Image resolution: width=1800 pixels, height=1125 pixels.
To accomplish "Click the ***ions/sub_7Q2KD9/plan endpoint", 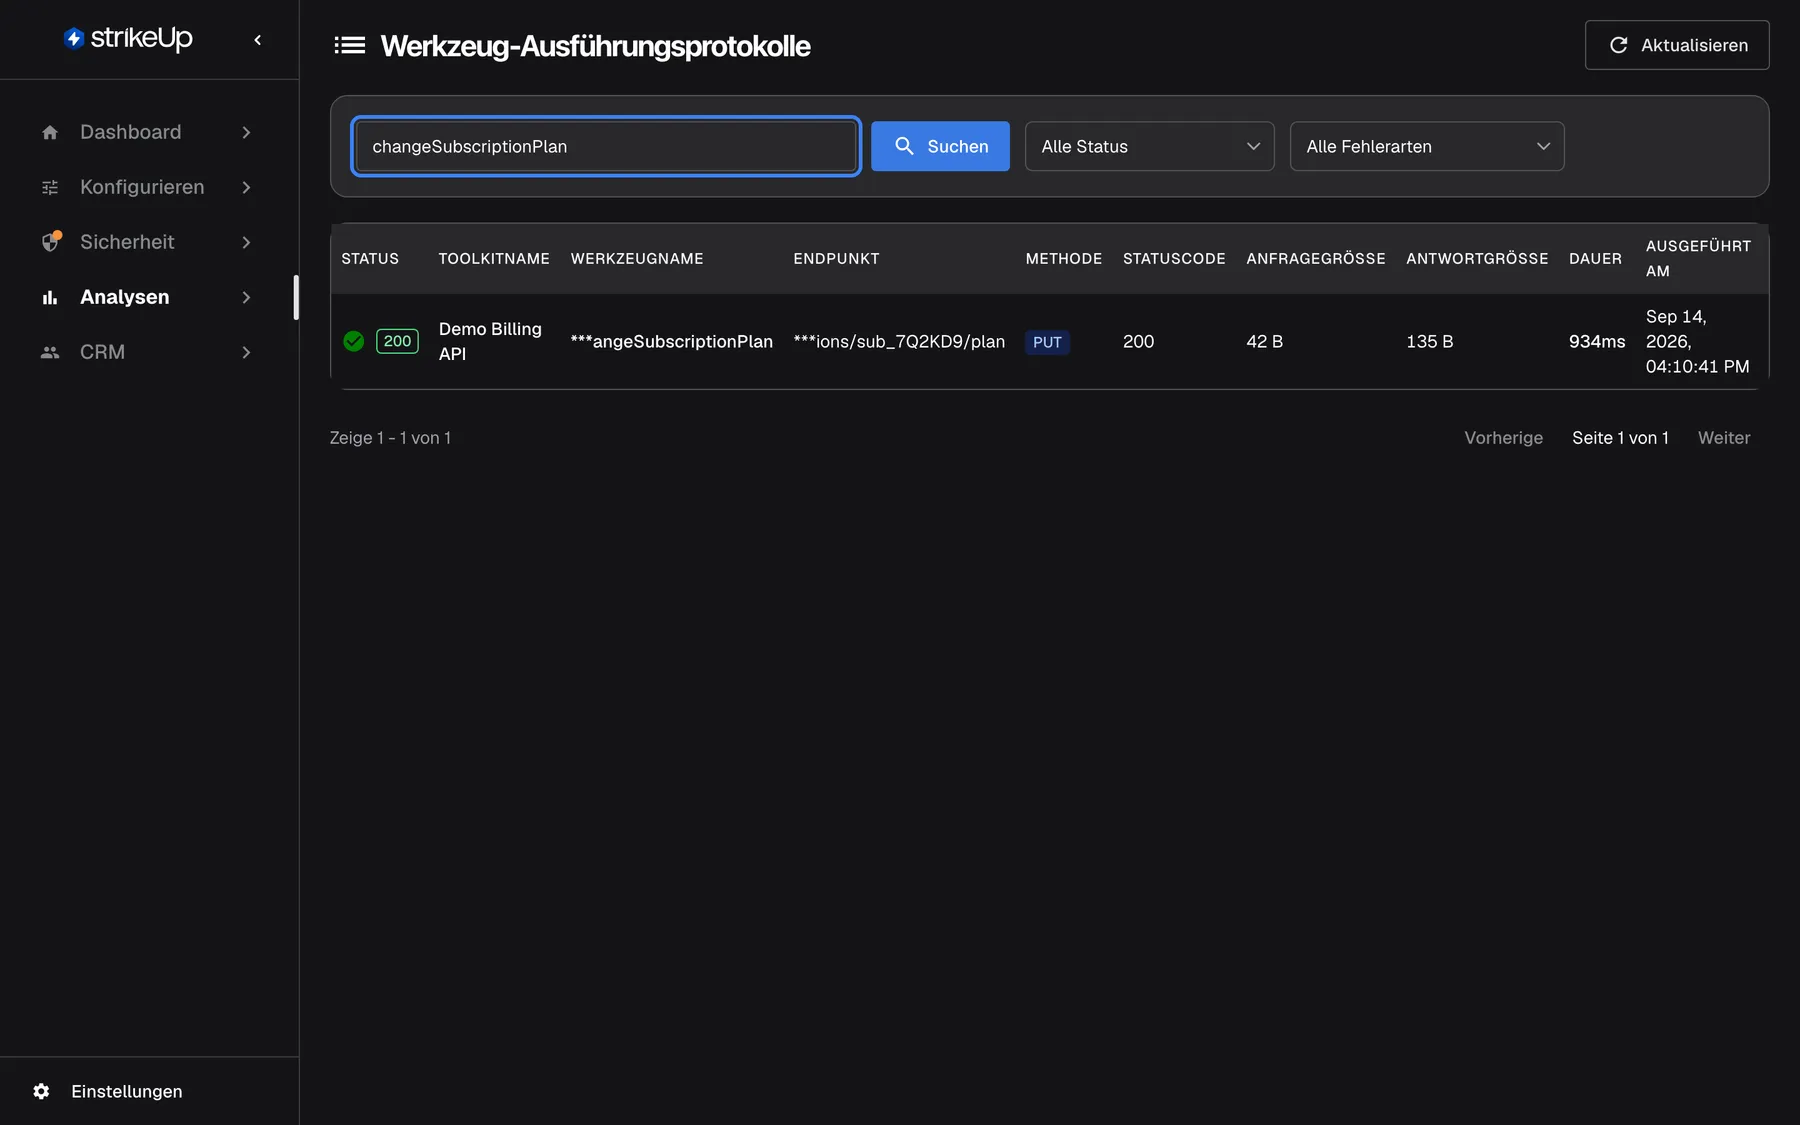I will click(899, 341).
